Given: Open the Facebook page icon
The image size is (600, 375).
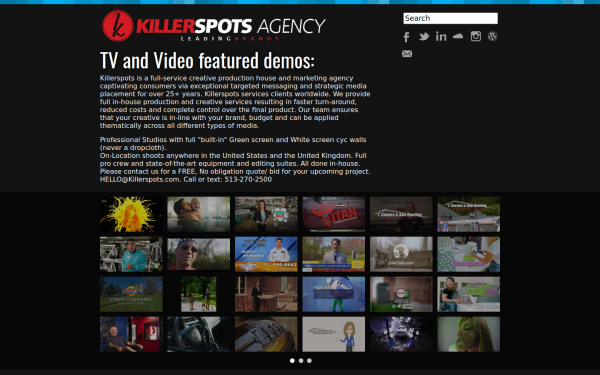Looking at the screenshot, I should pyautogui.click(x=406, y=37).
